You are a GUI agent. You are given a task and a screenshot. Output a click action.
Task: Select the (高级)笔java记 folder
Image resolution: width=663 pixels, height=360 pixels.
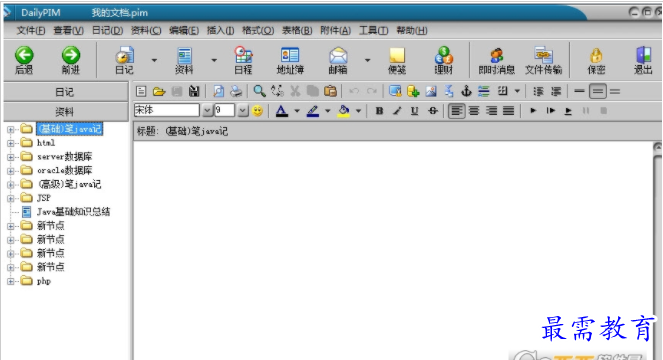coord(69,184)
